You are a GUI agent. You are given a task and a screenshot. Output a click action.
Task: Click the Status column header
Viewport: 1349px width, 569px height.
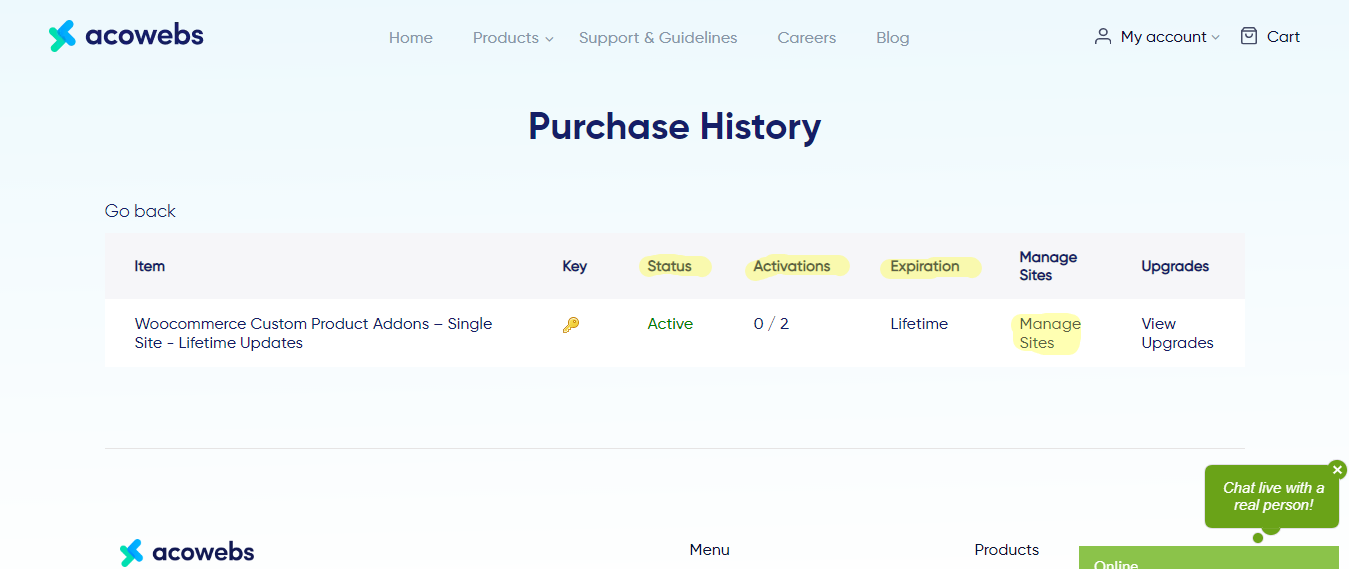pyautogui.click(x=669, y=266)
